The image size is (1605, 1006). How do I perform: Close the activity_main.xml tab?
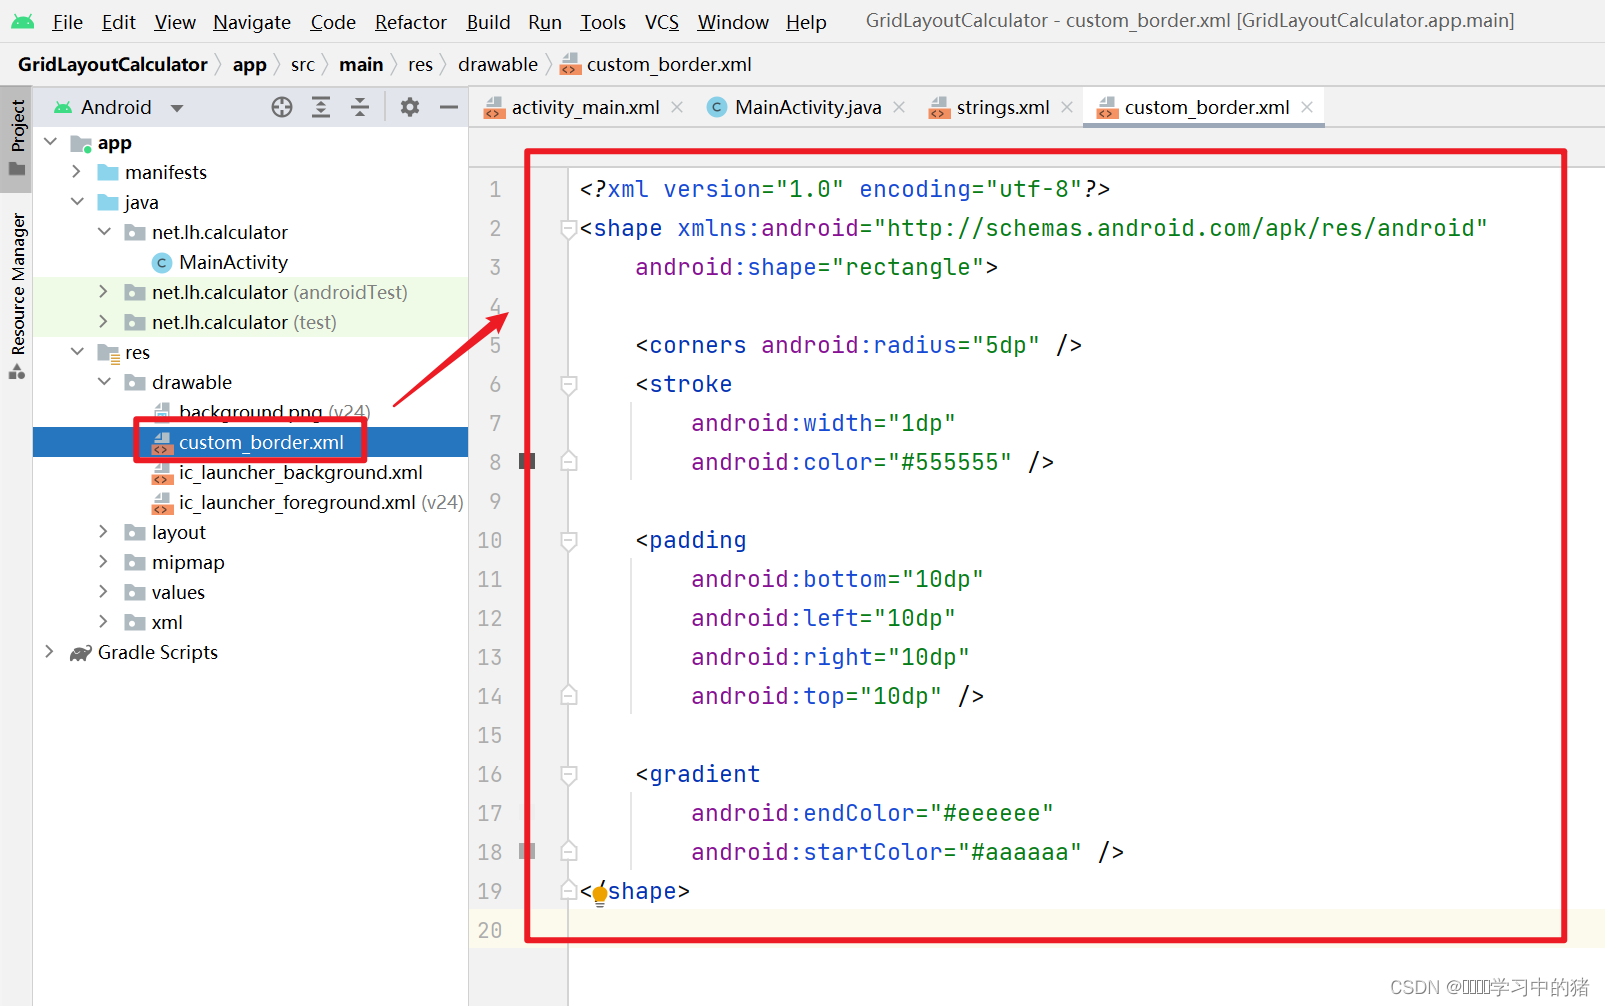[677, 107]
